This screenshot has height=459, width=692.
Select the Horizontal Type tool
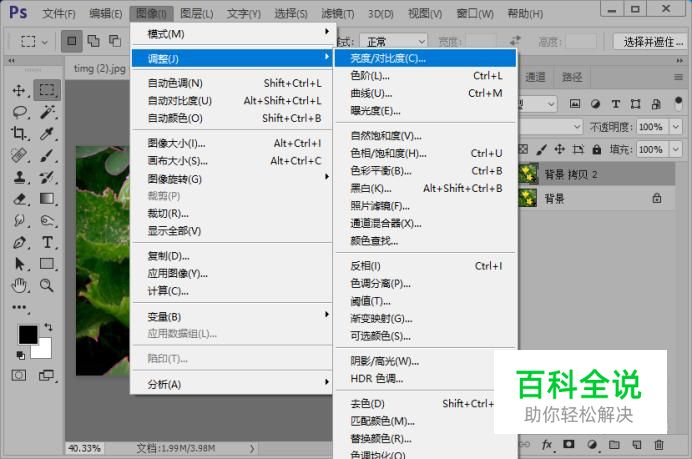tap(47, 242)
